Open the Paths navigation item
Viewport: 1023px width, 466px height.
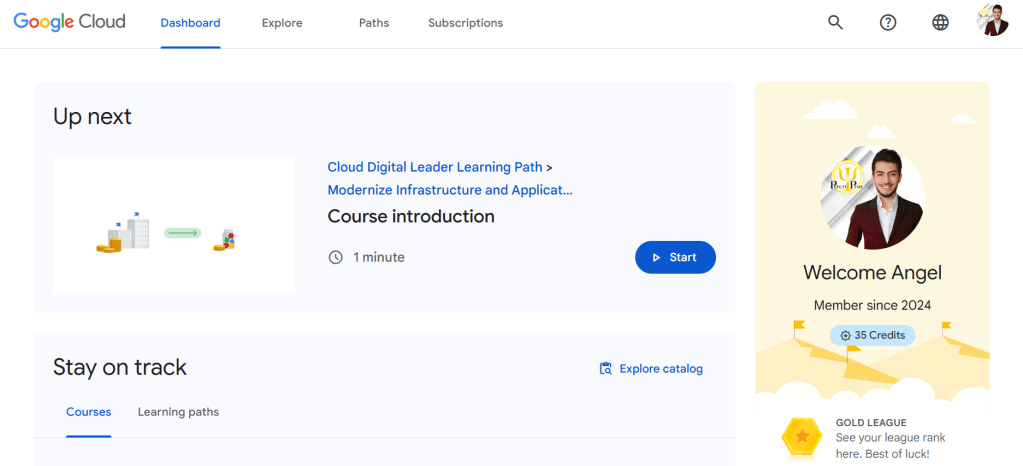[x=374, y=23]
